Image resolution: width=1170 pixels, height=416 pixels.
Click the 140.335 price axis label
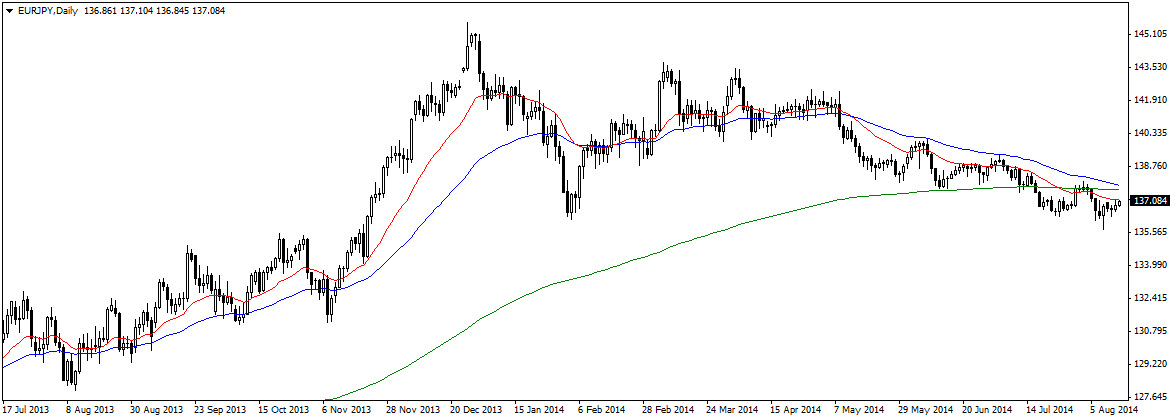tap(1150, 133)
